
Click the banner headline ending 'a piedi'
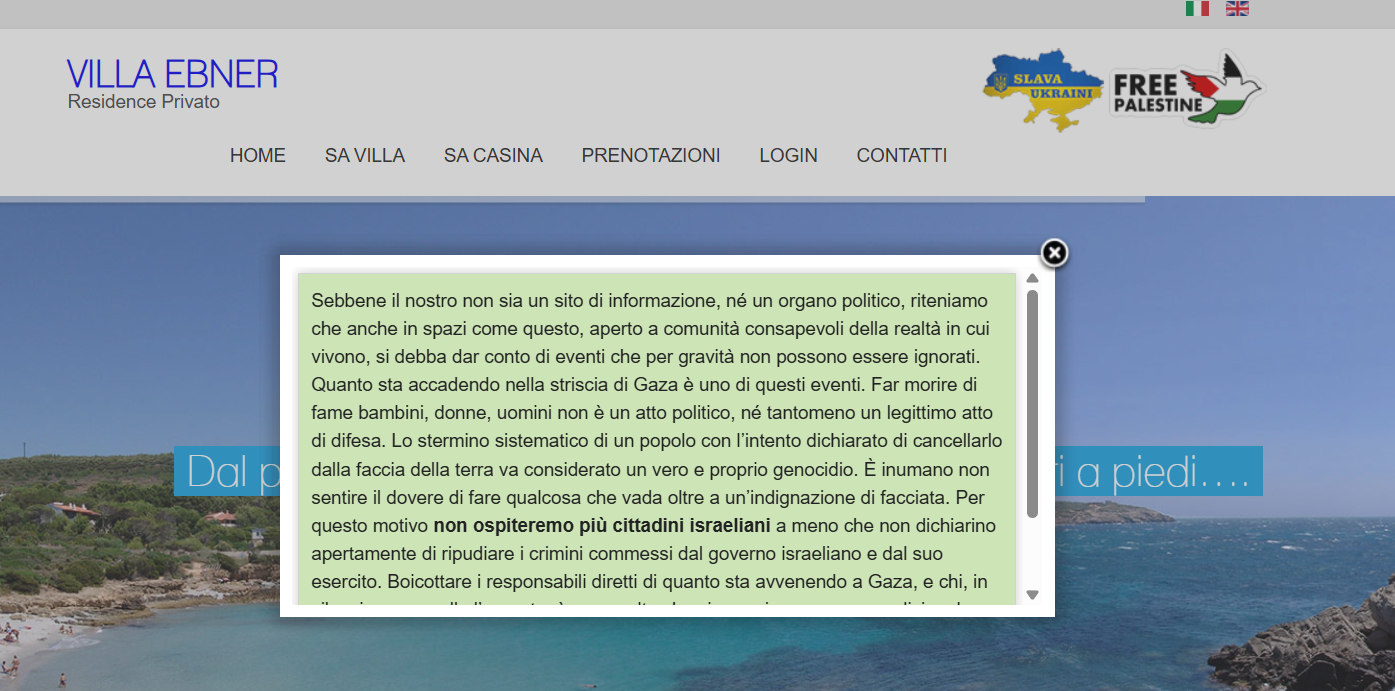tap(1160, 472)
